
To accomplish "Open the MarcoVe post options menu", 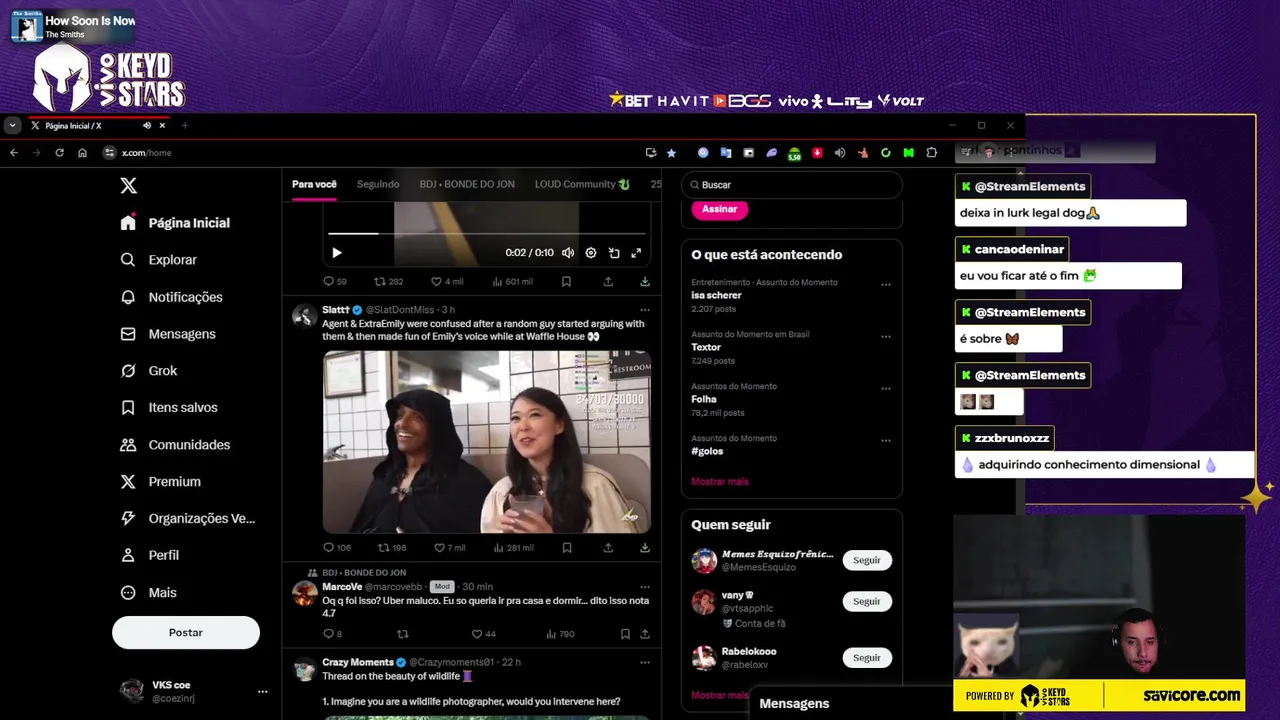I will coord(644,587).
